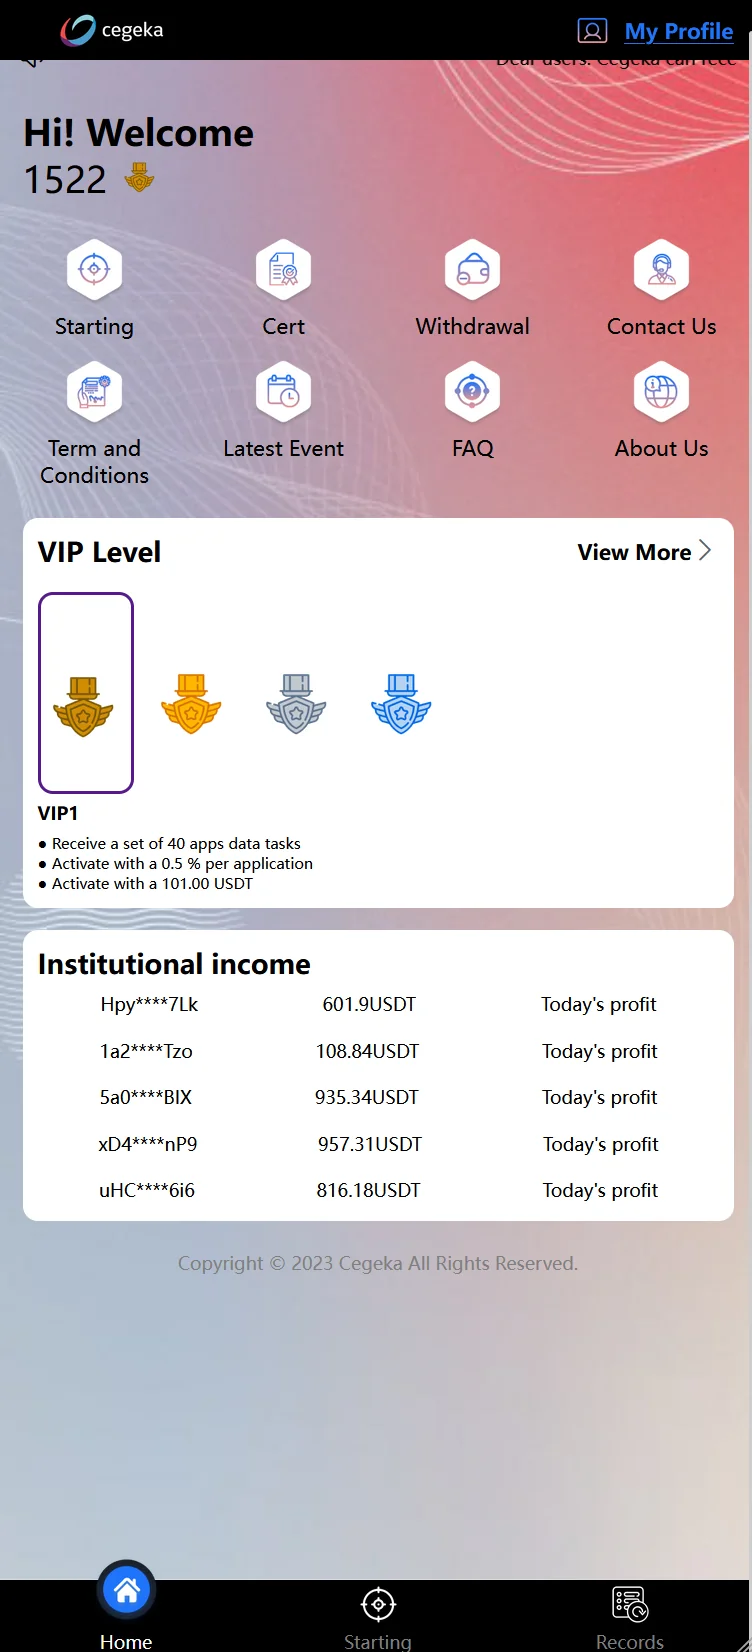Select the gray VIP badge
The image size is (752, 1652).
click(296, 704)
